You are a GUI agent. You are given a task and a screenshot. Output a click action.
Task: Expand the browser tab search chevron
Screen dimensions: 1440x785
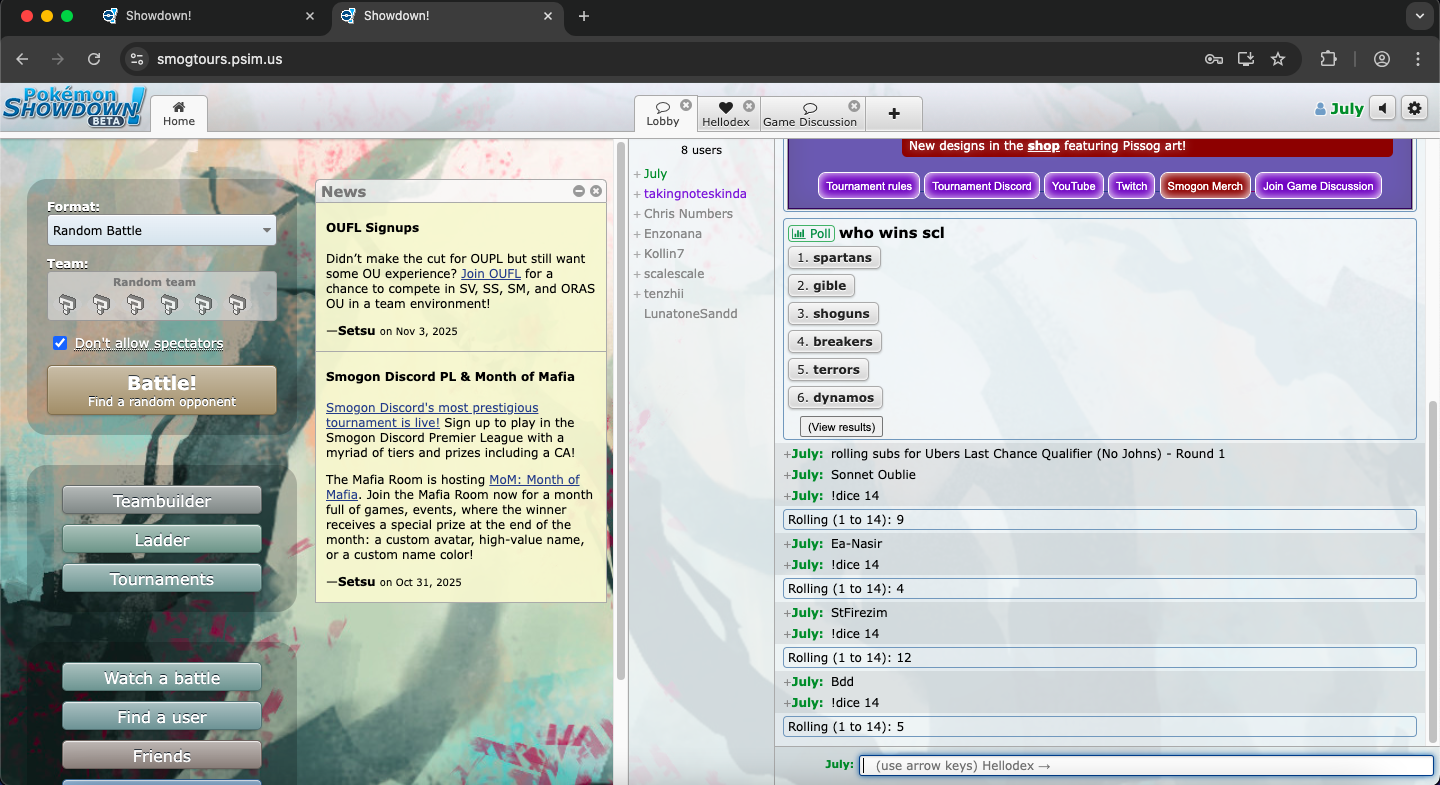point(1418,16)
